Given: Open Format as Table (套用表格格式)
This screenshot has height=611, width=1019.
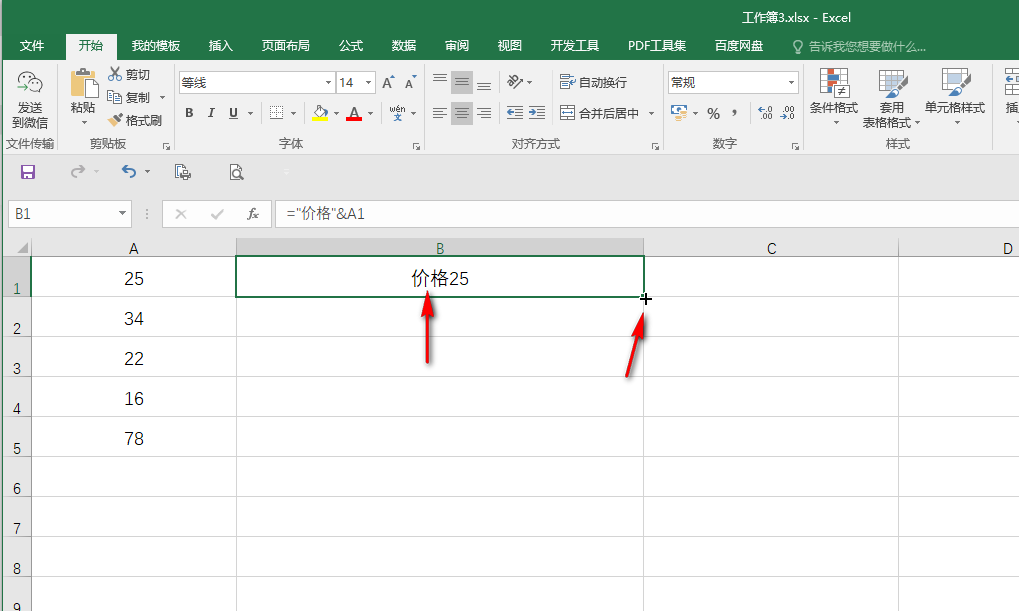Looking at the screenshot, I should (x=891, y=98).
